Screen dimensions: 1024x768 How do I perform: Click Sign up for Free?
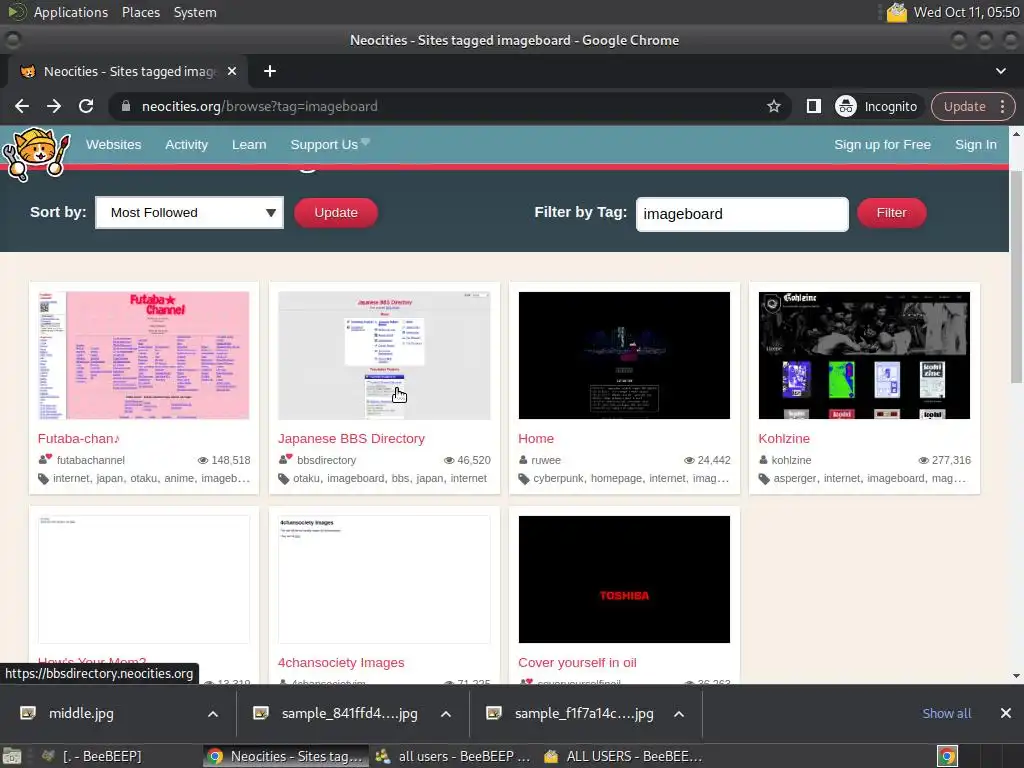coord(882,144)
